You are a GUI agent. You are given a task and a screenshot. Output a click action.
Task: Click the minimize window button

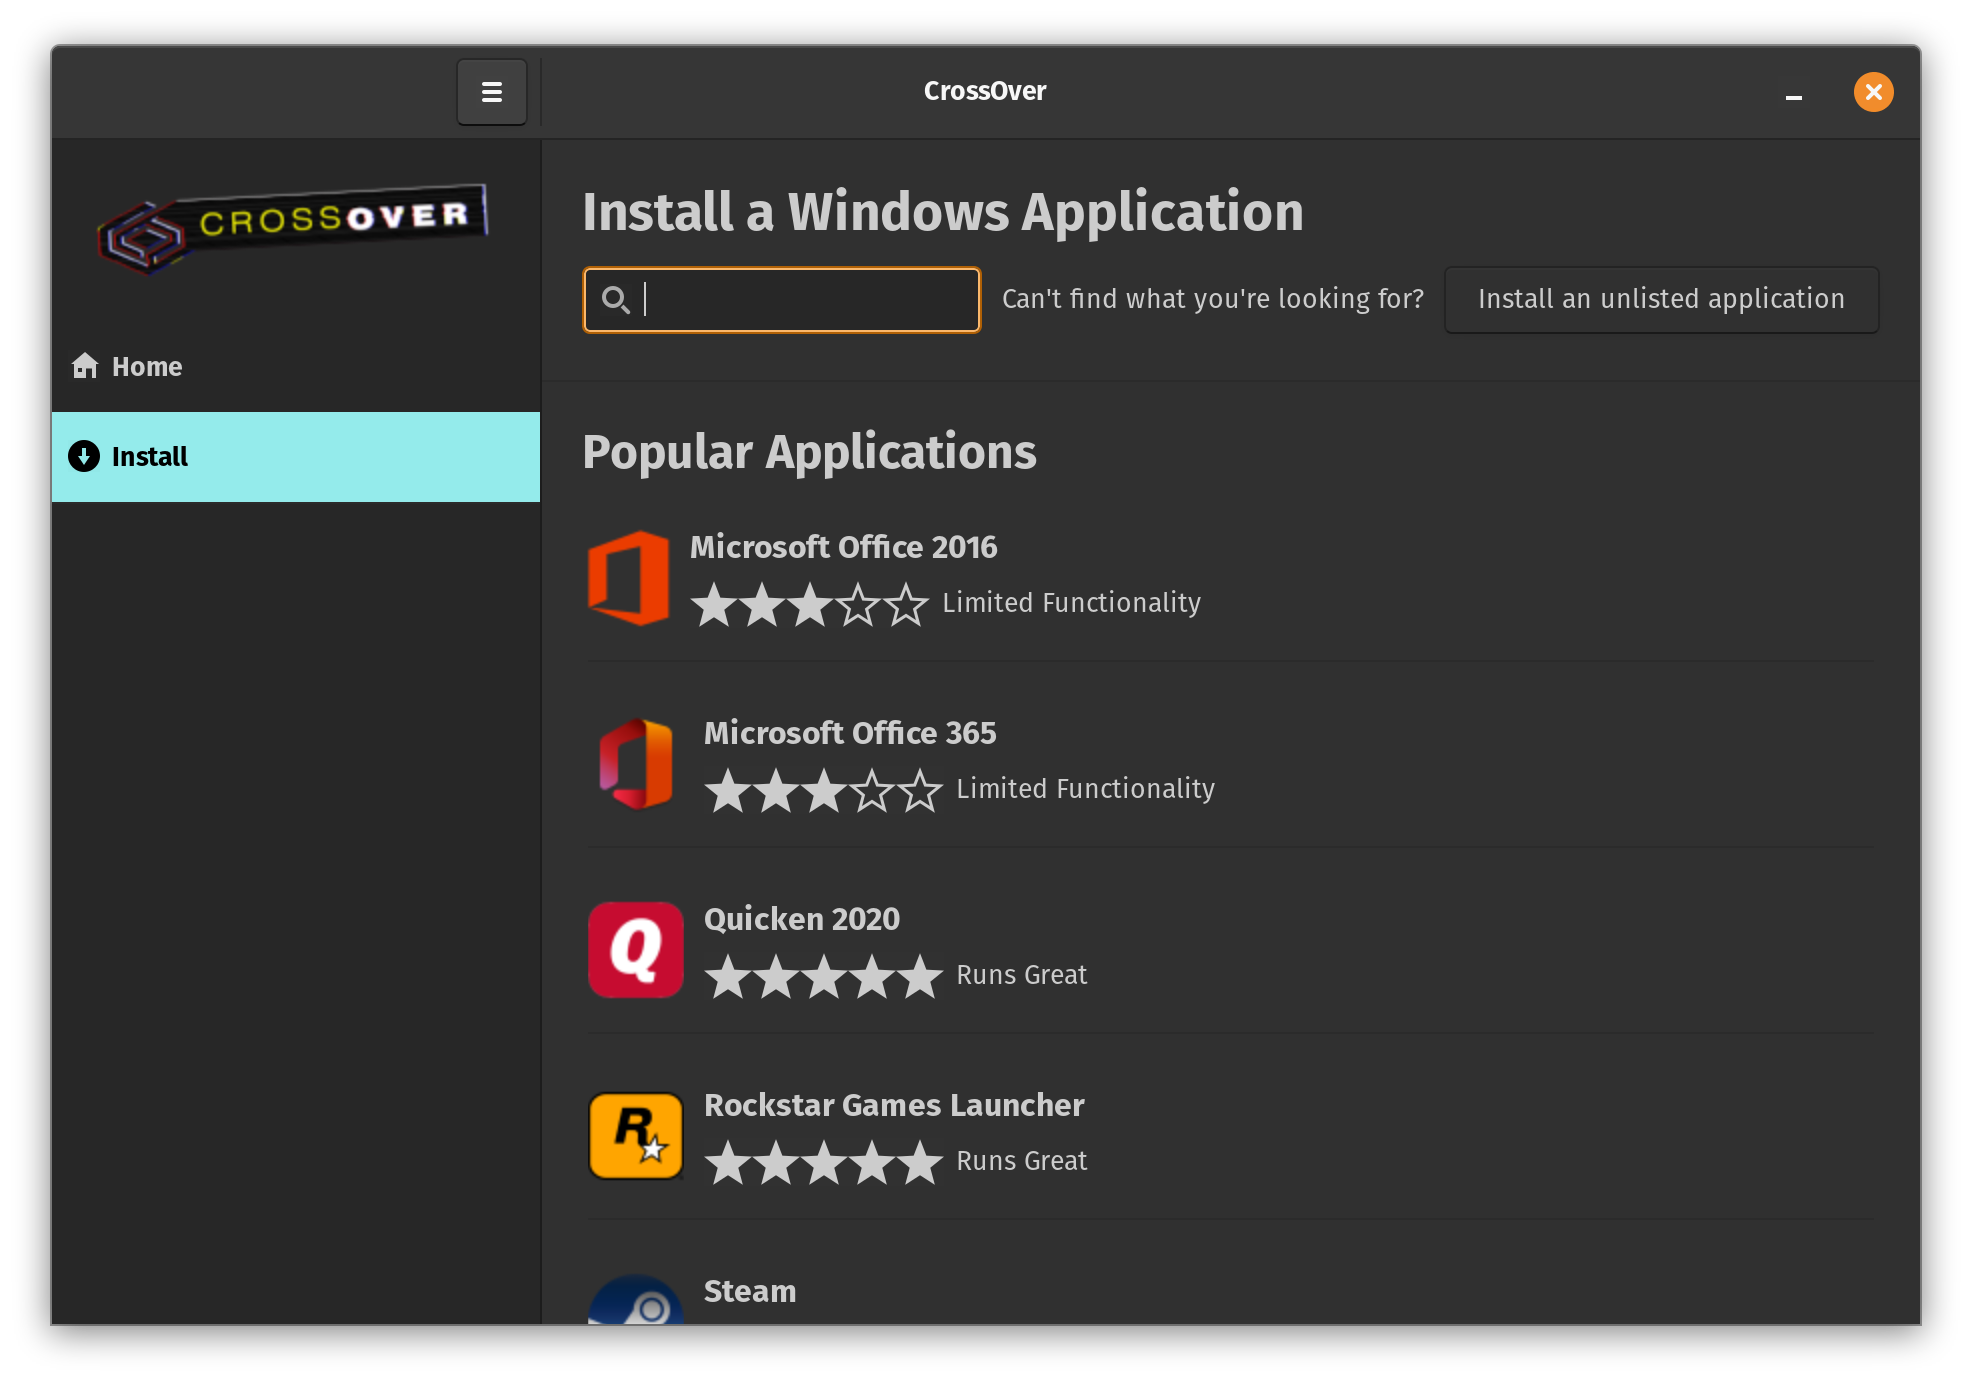(1794, 93)
